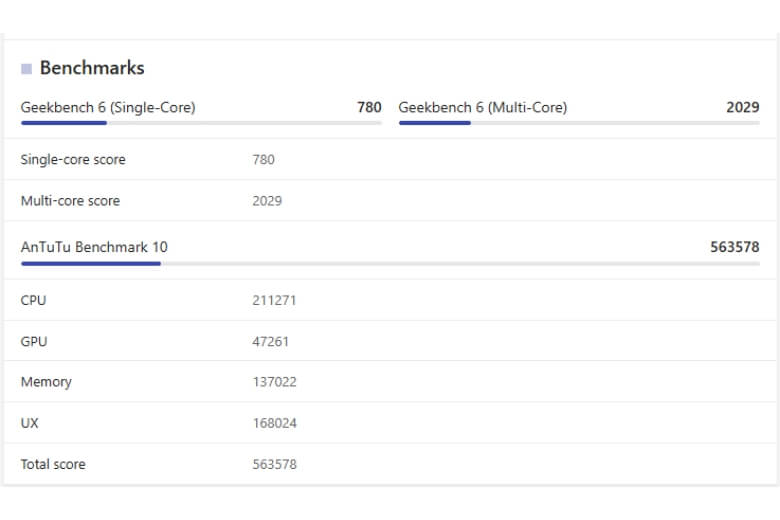Click the GPU row label
This screenshot has width=780, height=520.
point(34,342)
